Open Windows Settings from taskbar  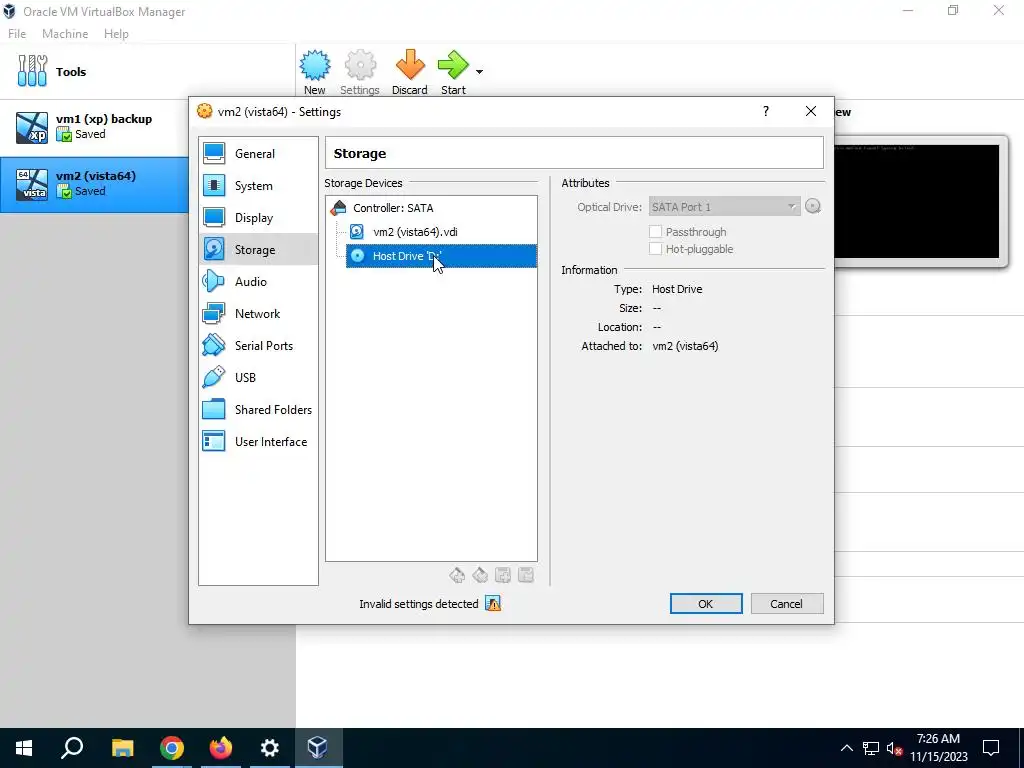click(270, 748)
